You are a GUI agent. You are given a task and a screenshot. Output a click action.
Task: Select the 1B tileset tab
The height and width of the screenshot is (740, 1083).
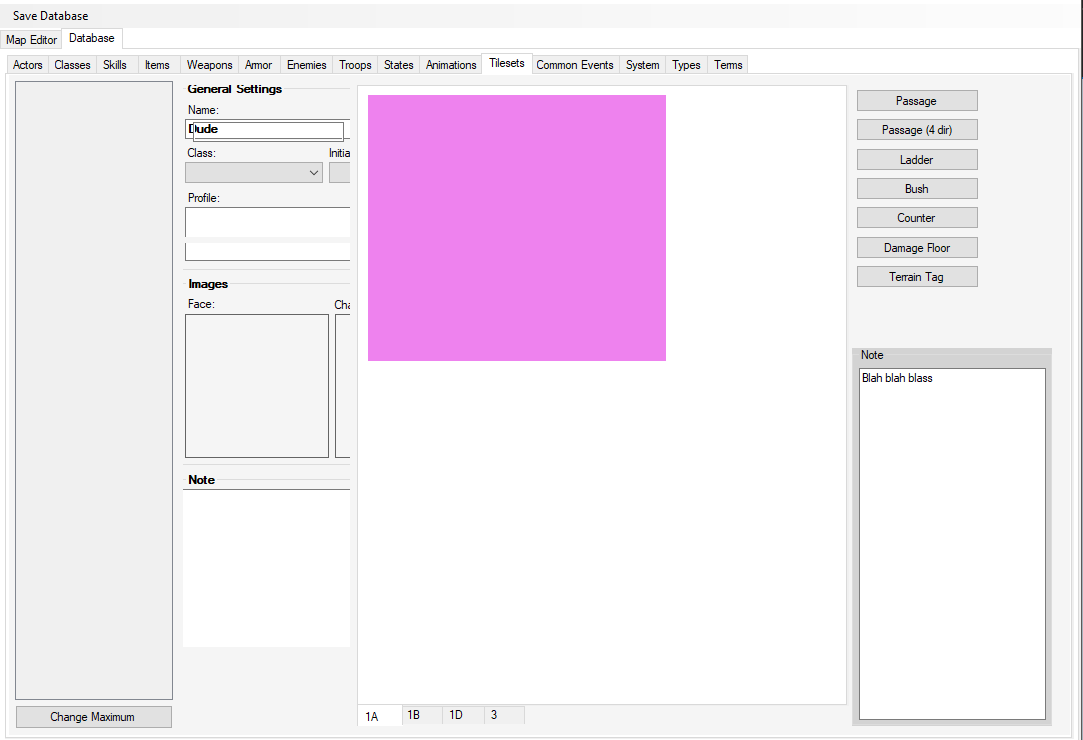pyautogui.click(x=422, y=714)
